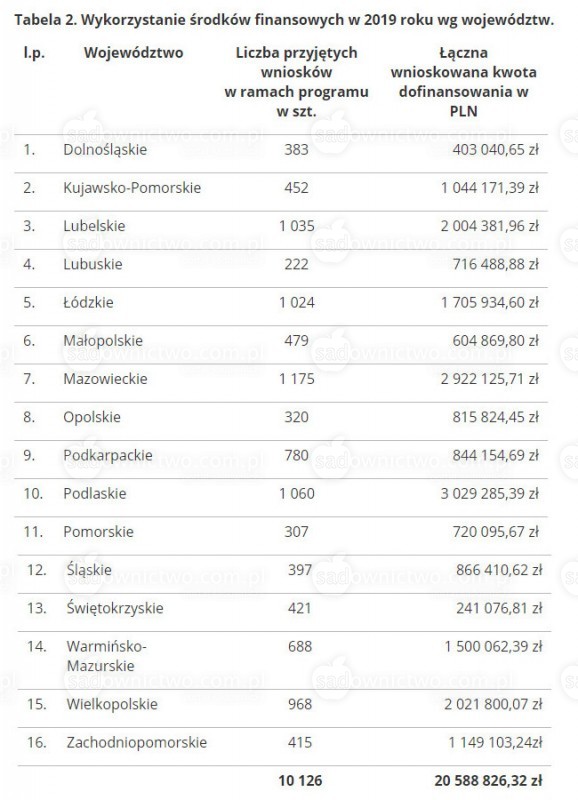Select Lubelskie application count 1 035
This screenshot has height=800, width=578.
(297, 226)
